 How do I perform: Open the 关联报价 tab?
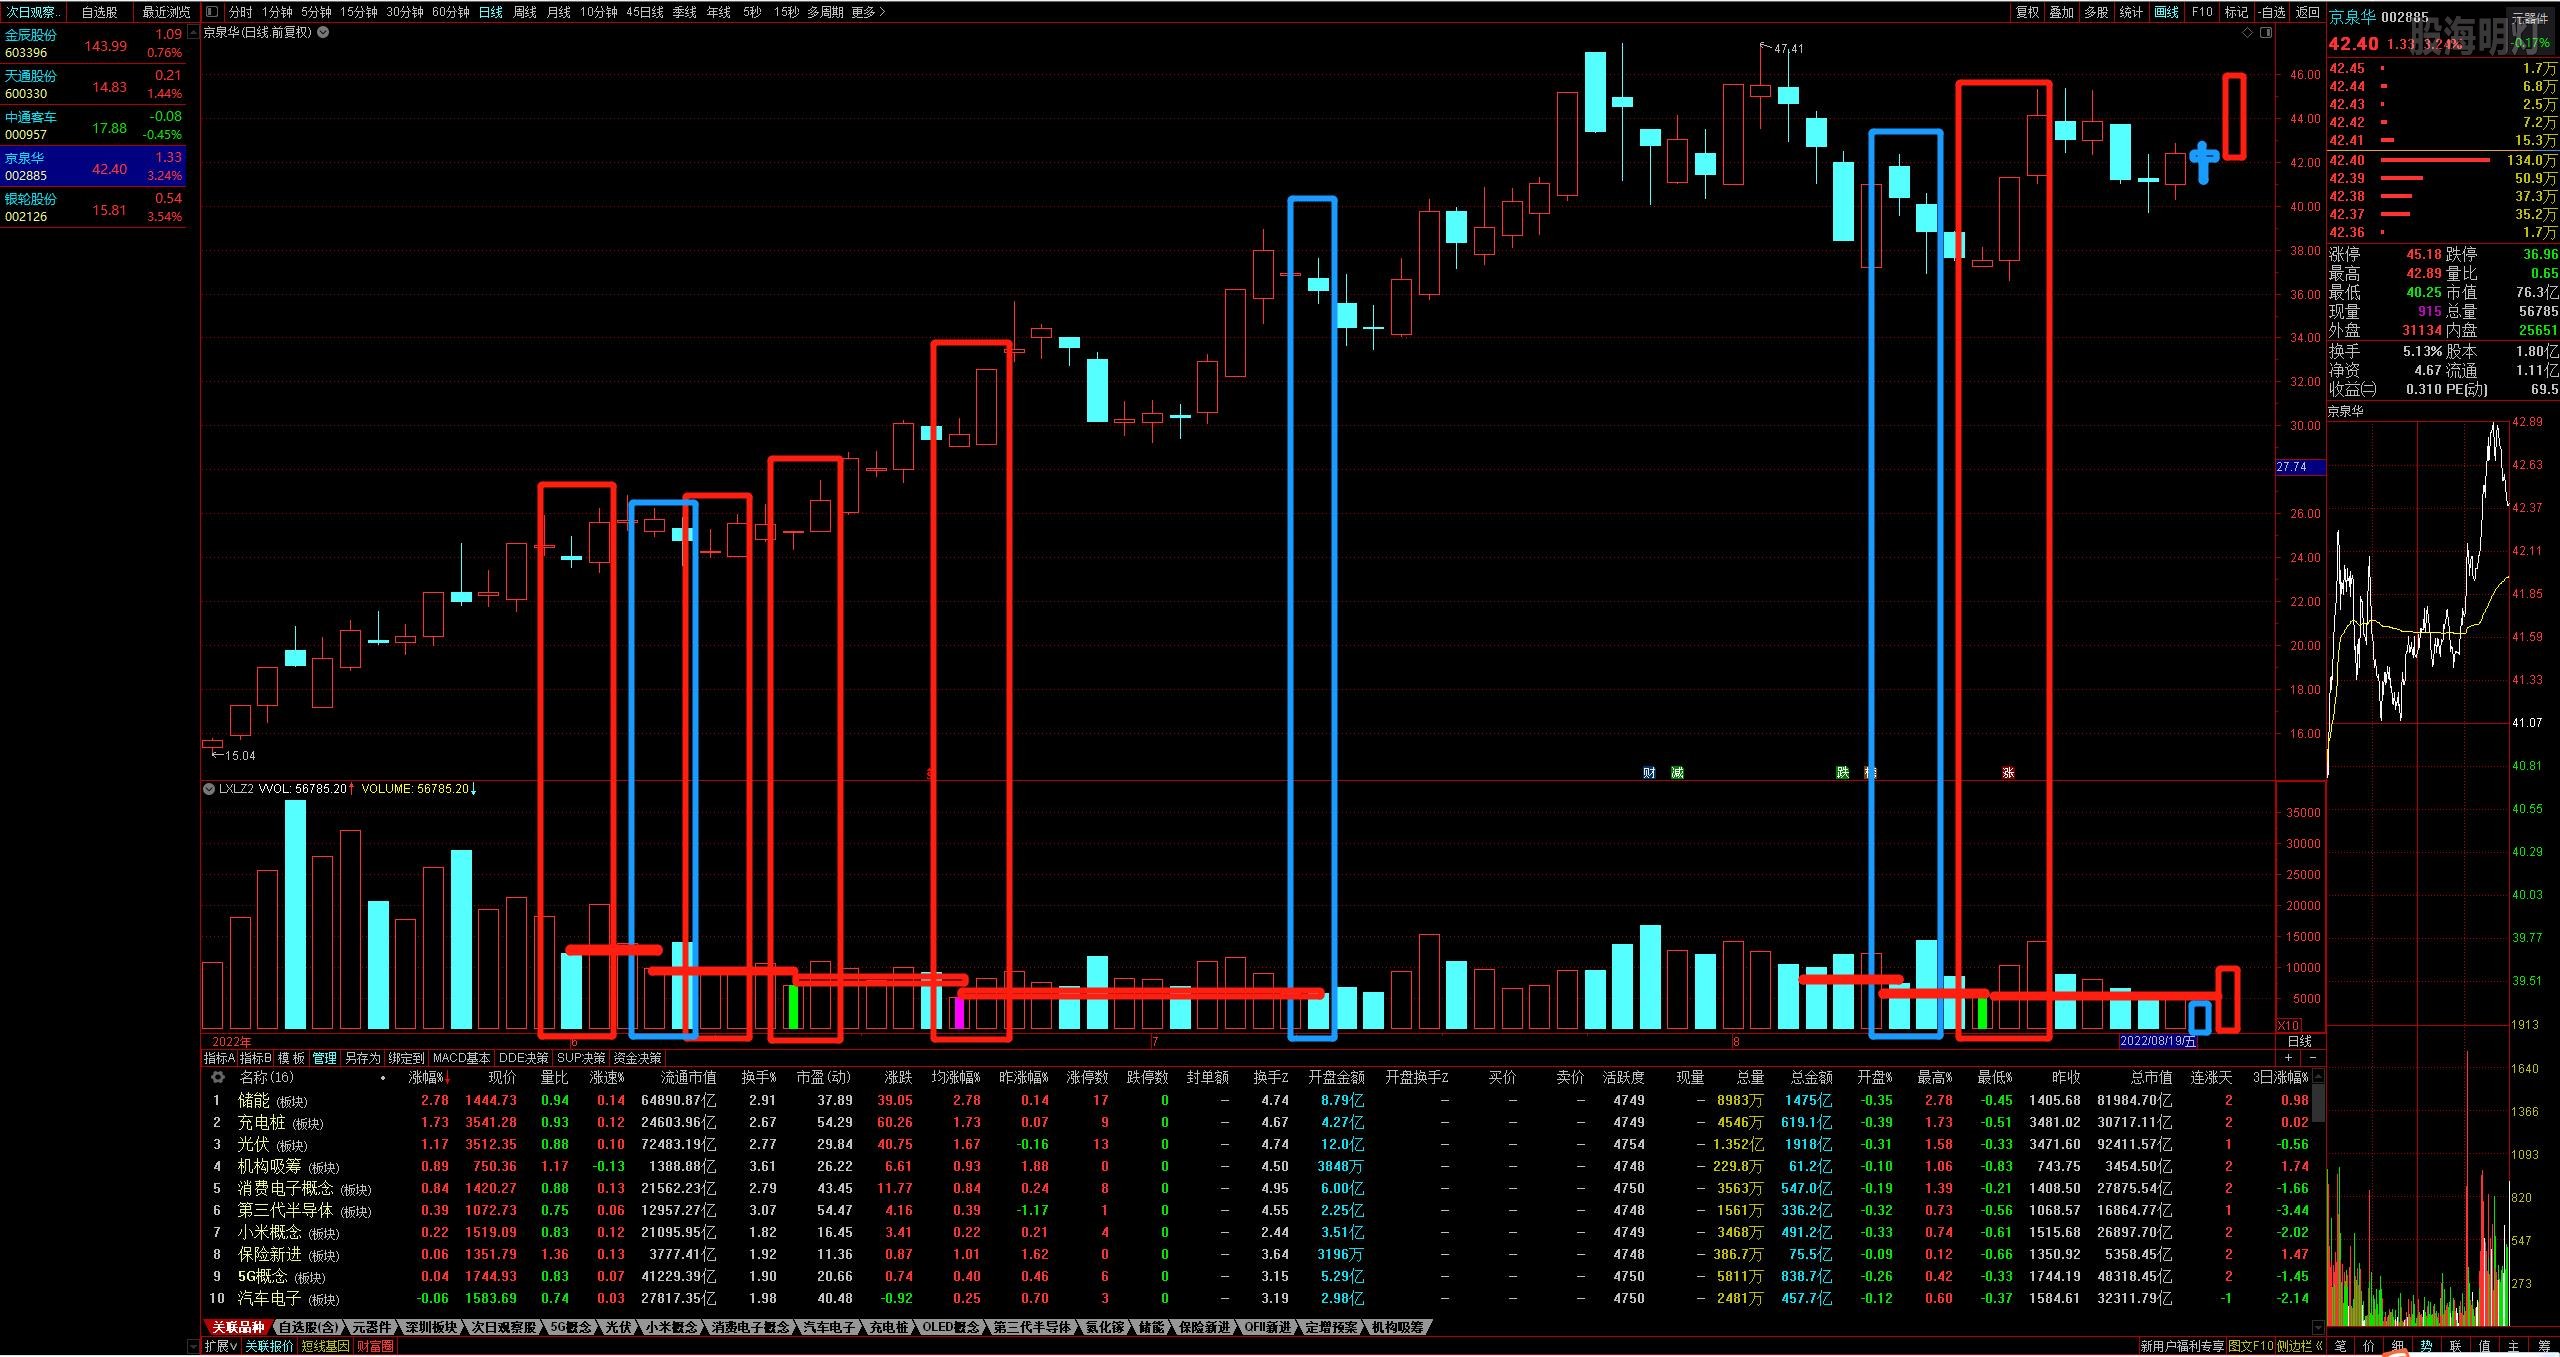(270, 1346)
